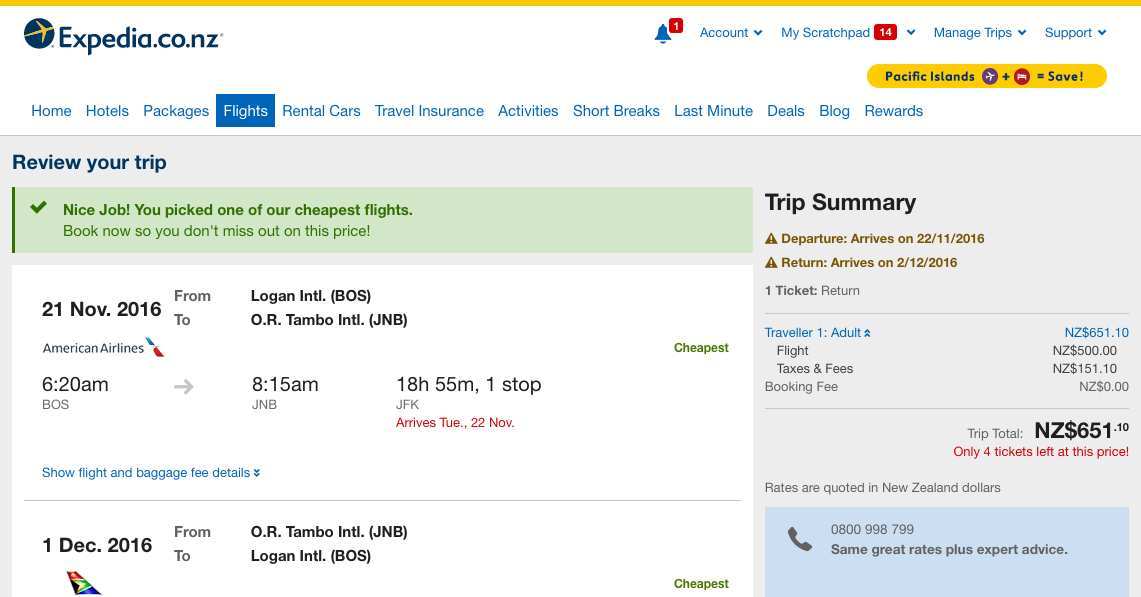Viewport: 1141px width, 597px height.
Task: Collapse Traveller 1 Adult price breakdown
Action: click(x=817, y=333)
